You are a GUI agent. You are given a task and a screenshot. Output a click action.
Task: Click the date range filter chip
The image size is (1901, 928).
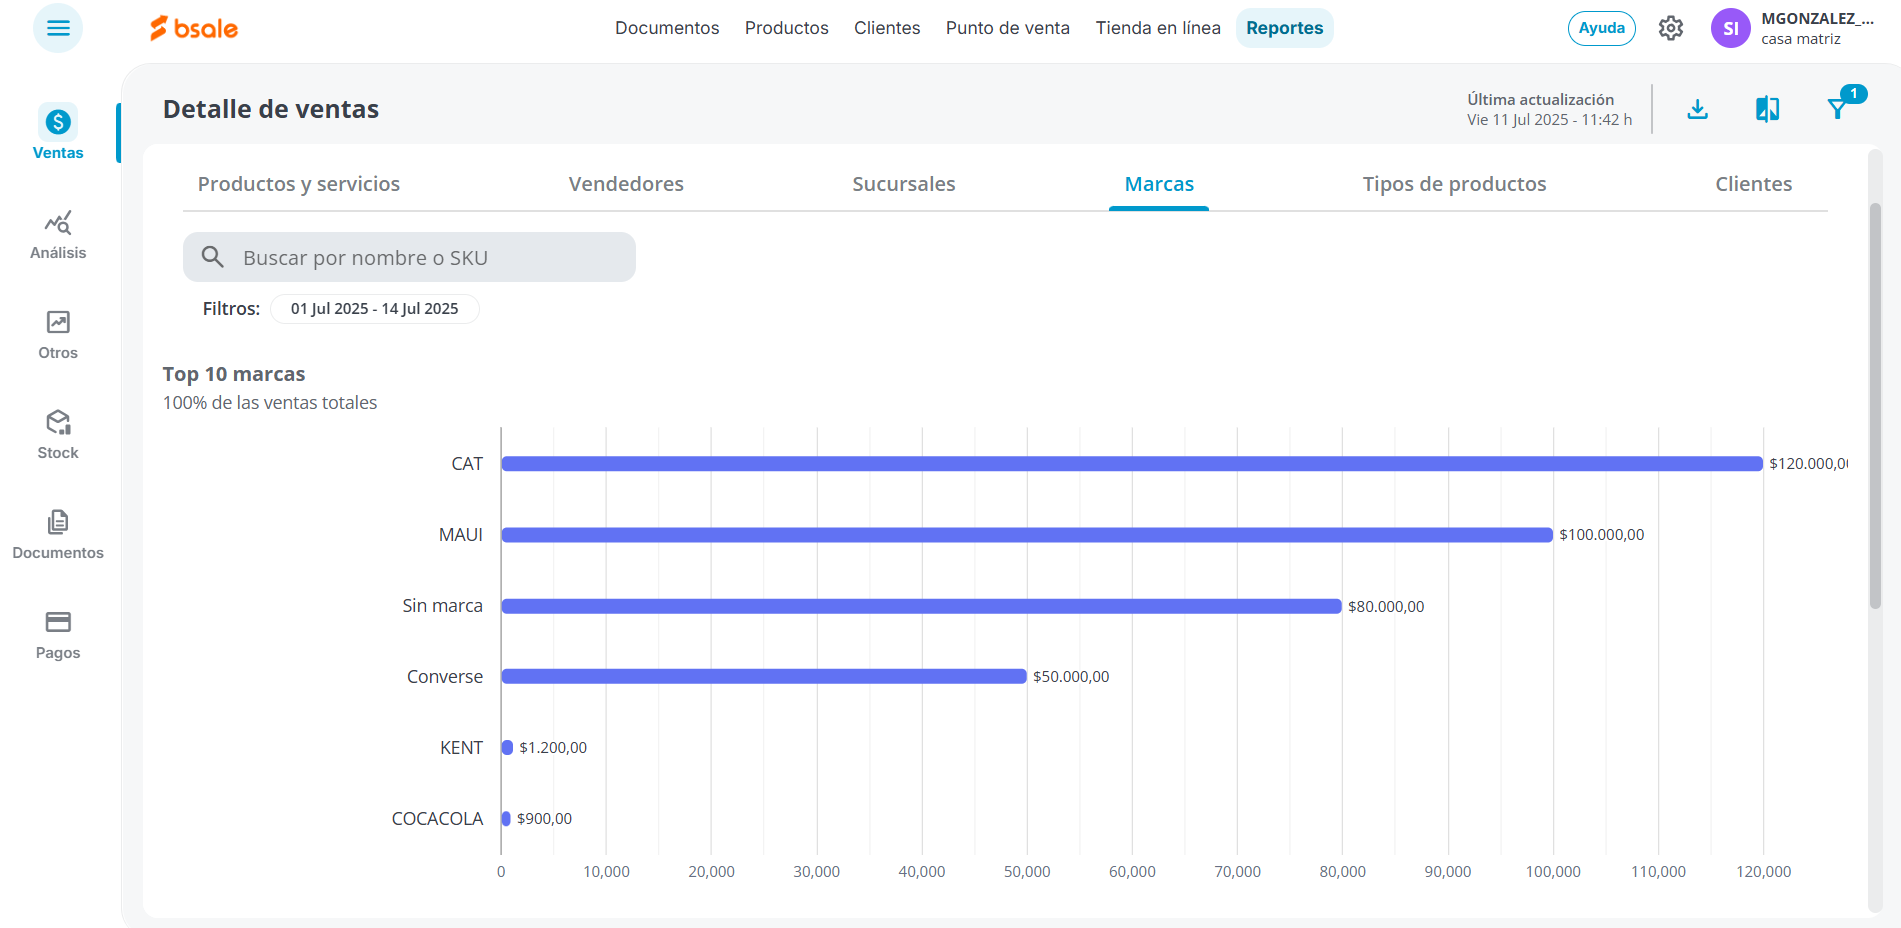click(x=375, y=309)
